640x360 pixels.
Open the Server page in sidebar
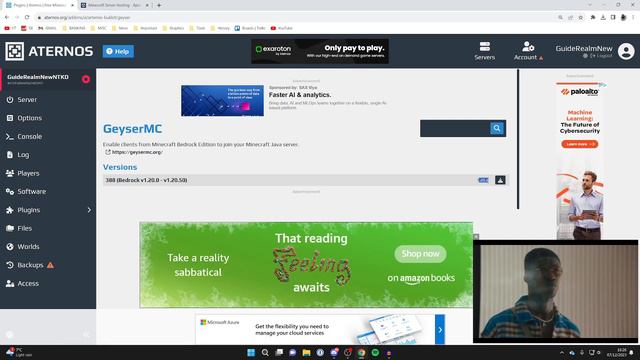point(27,100)
